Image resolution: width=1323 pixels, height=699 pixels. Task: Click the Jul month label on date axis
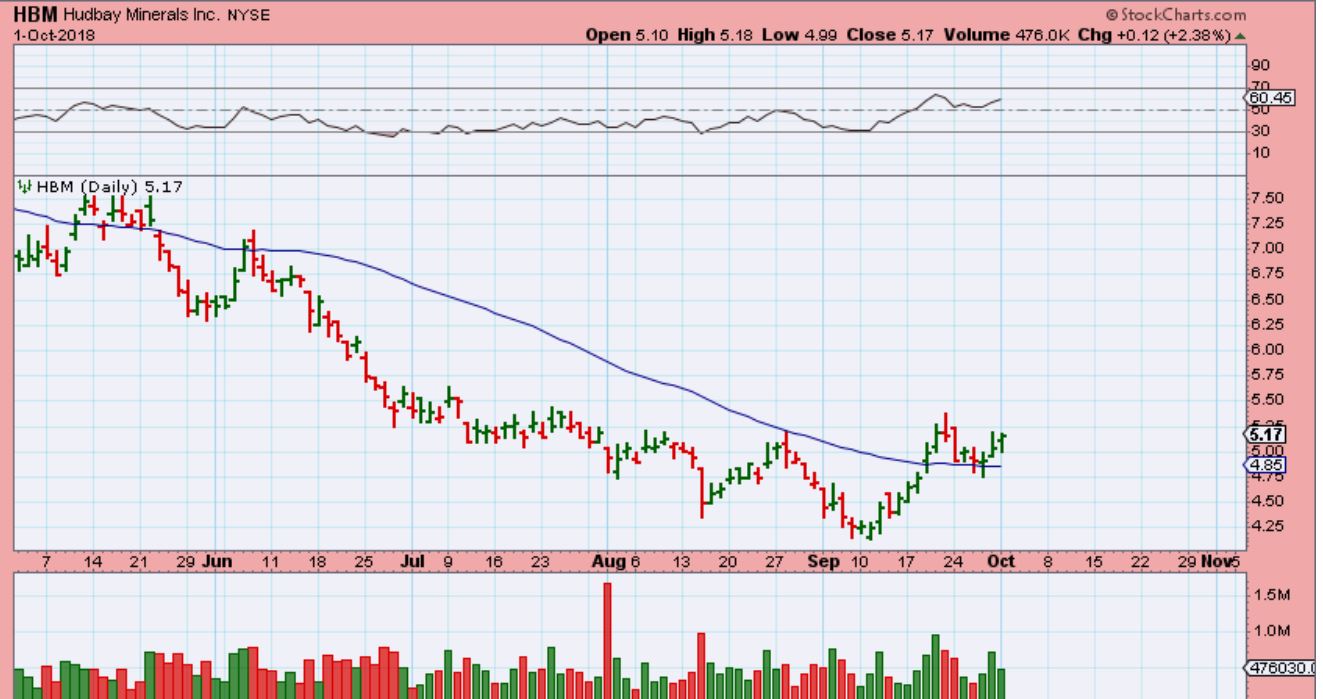click(x=415, y=562)
